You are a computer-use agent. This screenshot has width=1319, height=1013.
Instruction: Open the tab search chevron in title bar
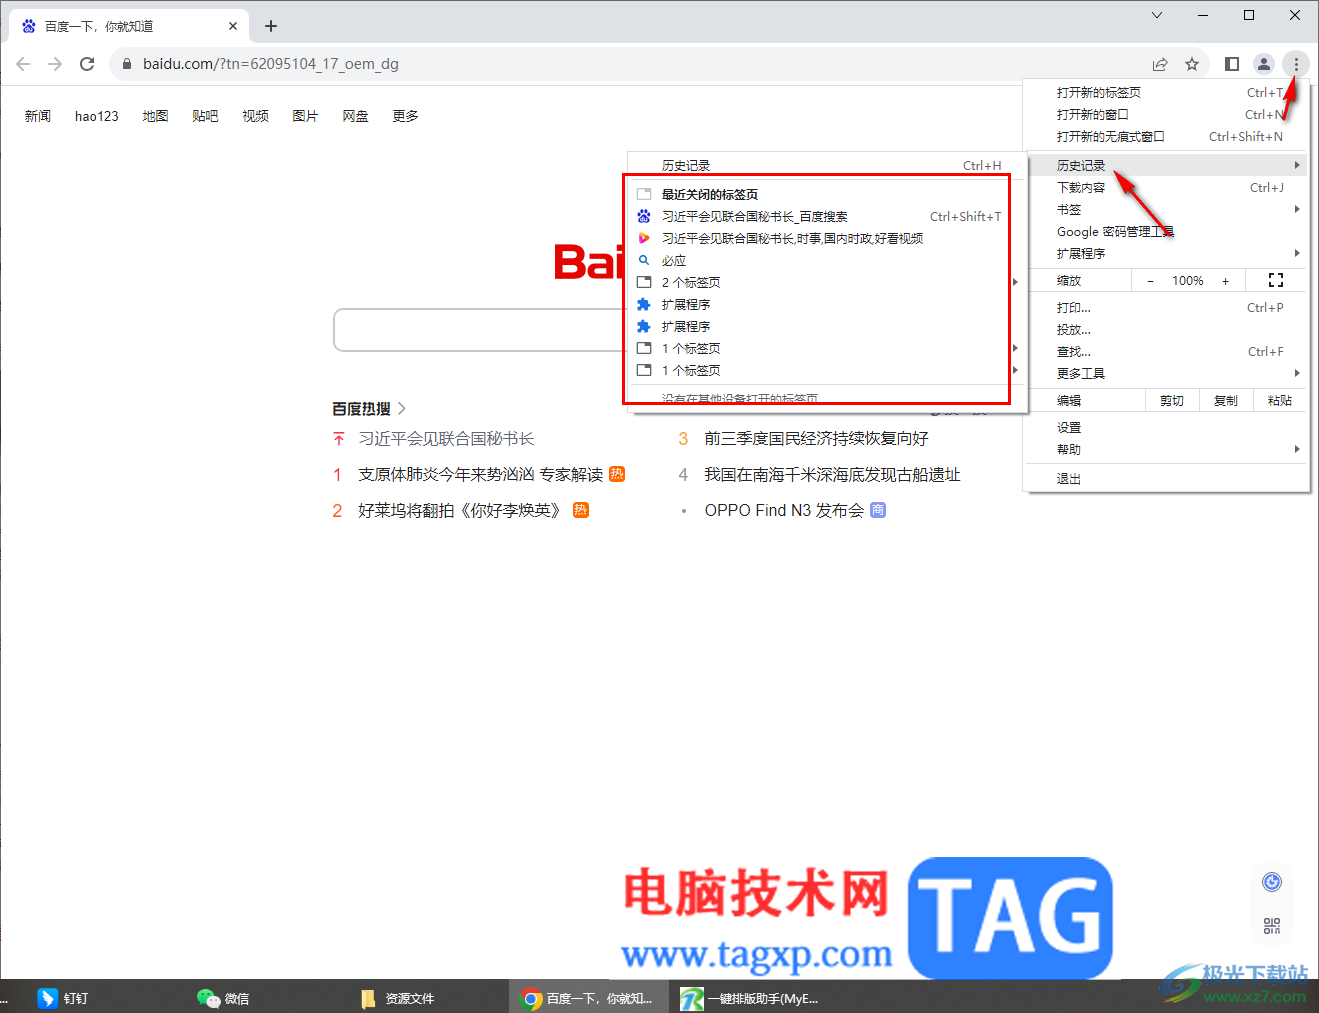1156,15
